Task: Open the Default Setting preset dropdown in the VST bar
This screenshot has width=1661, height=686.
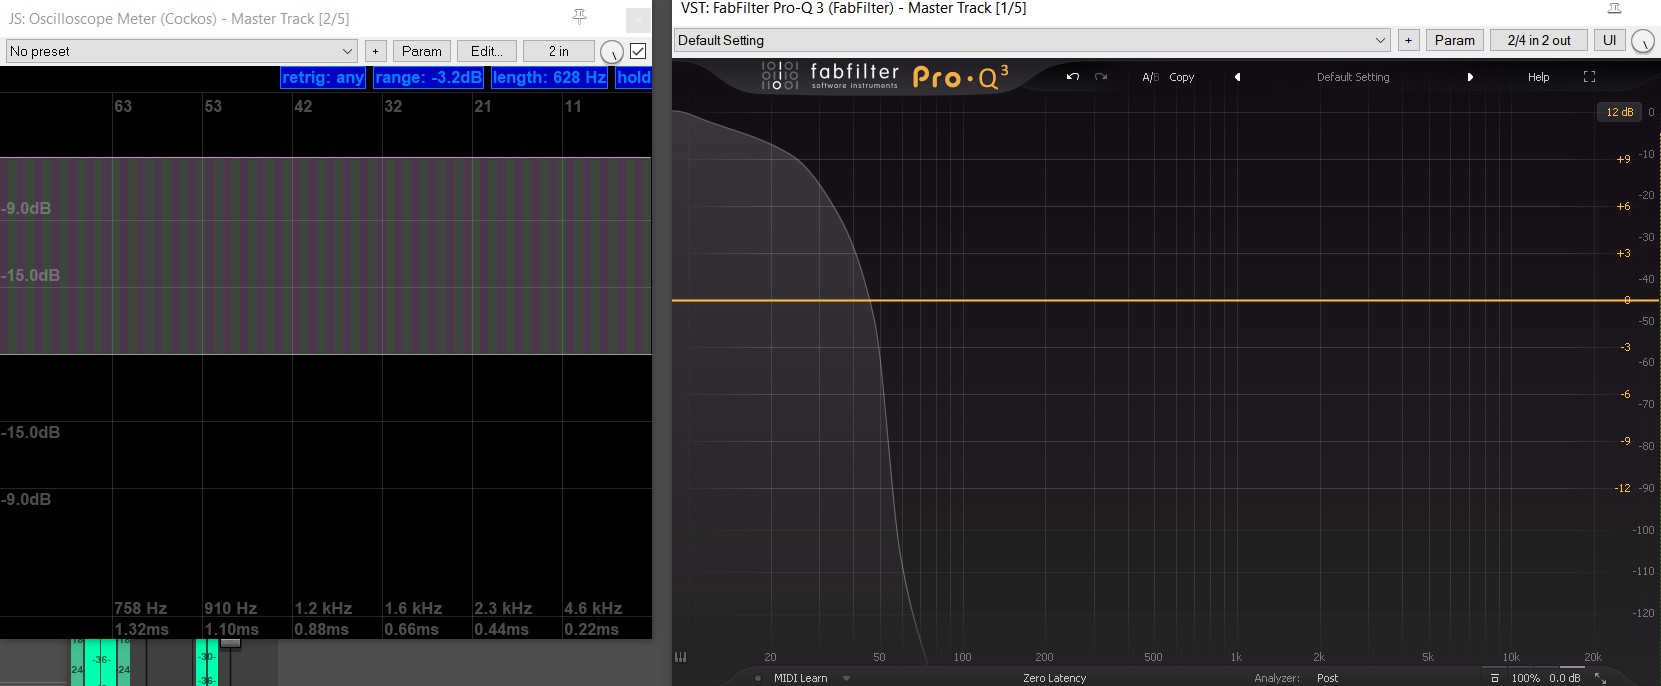Action: (x=1032, y=40)
